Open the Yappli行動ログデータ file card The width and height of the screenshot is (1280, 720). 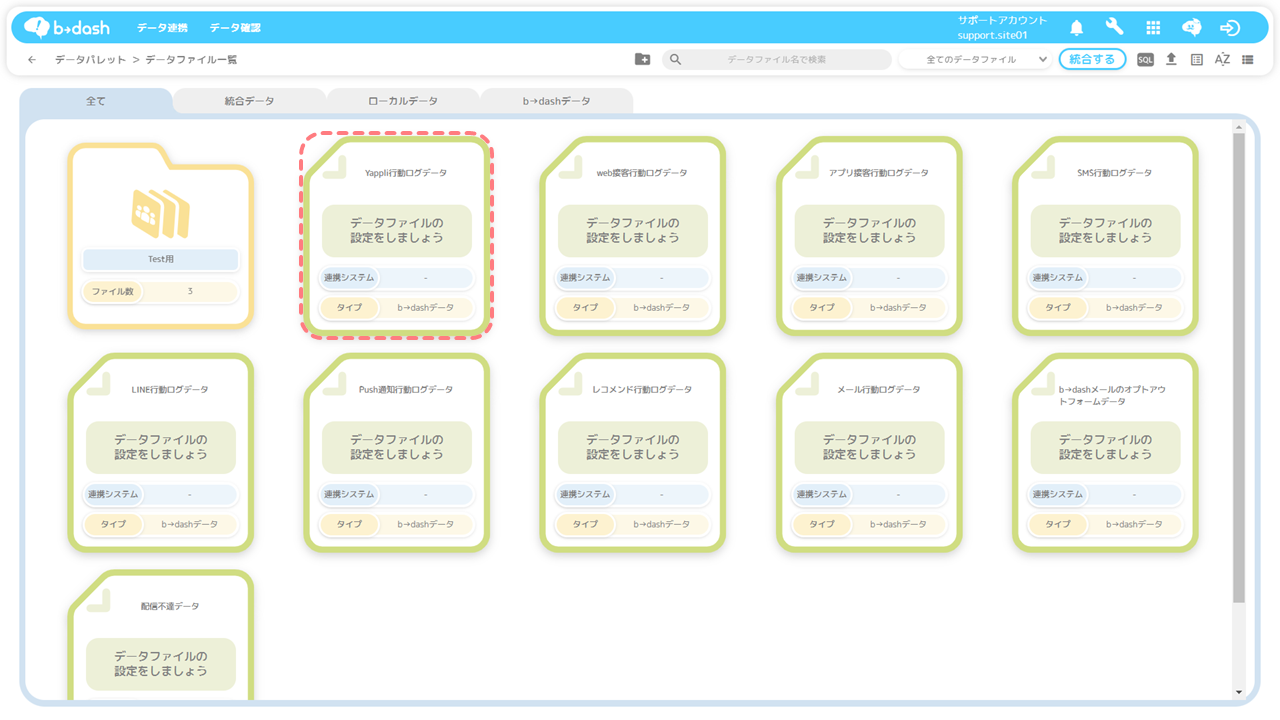(397, 236)
